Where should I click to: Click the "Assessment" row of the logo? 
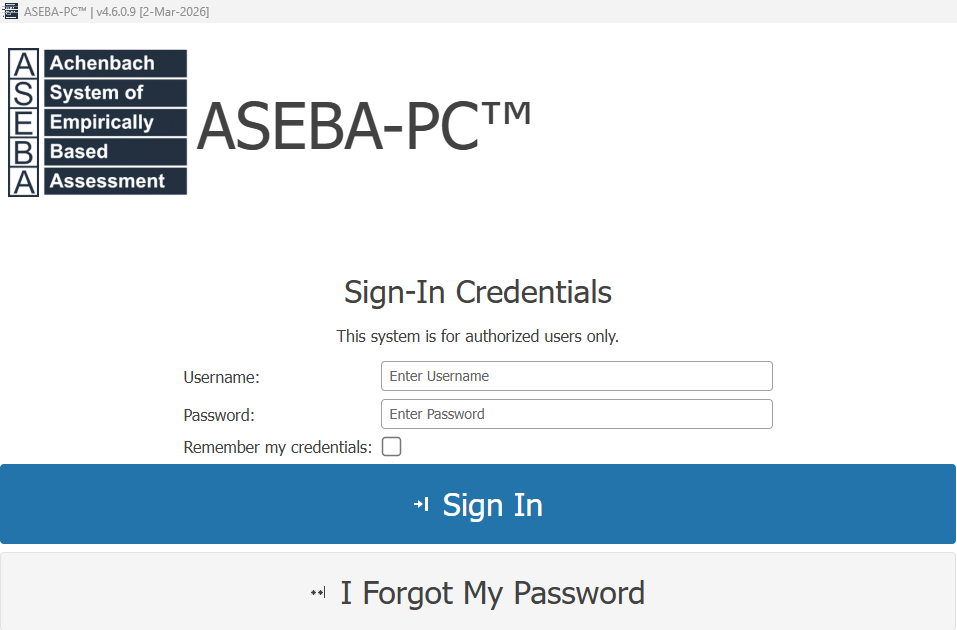pyautogui.click(x=115, y=182)
